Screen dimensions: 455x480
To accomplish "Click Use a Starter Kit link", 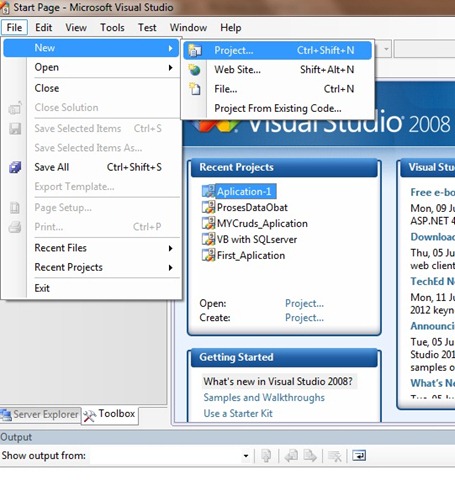I will (x=238, y=413).
